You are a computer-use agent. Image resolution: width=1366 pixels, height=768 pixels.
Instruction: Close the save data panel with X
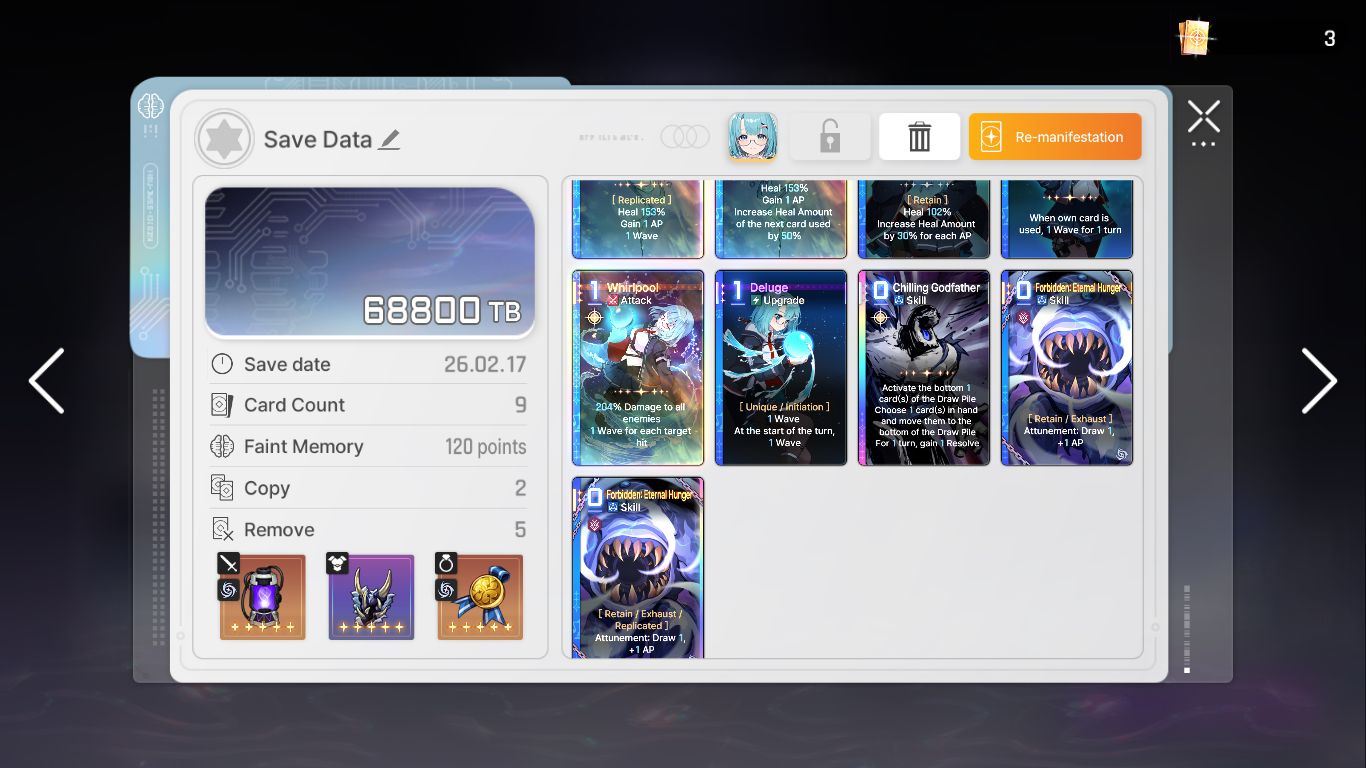coord(1203,117)
